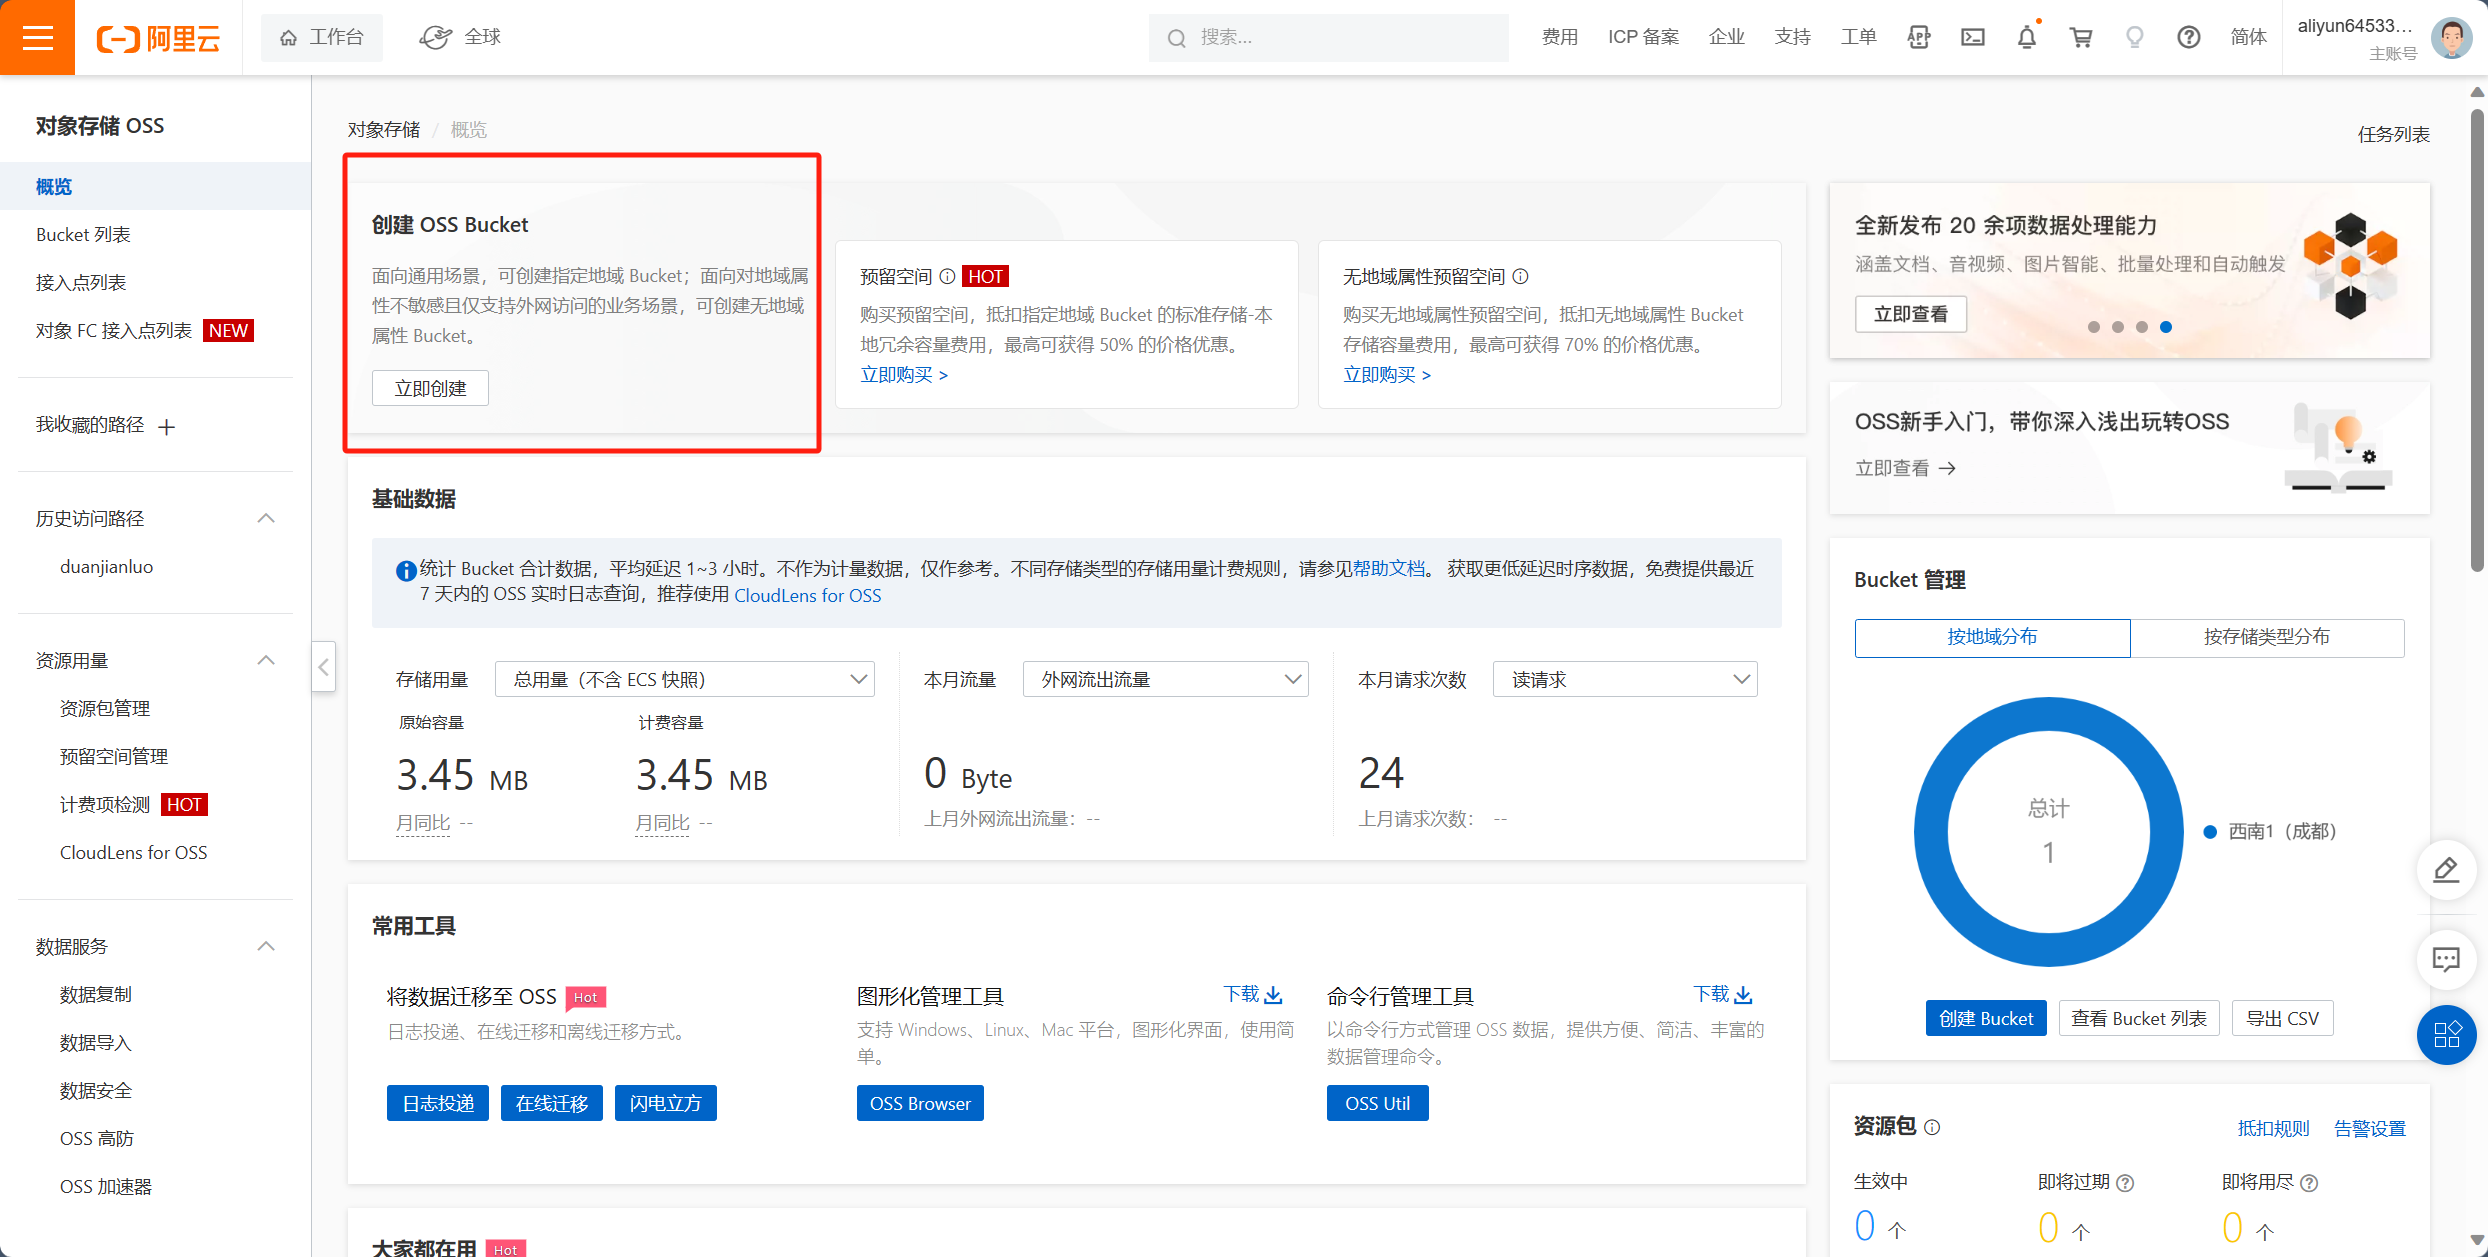Viewport: 2488px width, 1257px height.
Task: Open Cloud Shell terminal
Action: click(1973, 37)
